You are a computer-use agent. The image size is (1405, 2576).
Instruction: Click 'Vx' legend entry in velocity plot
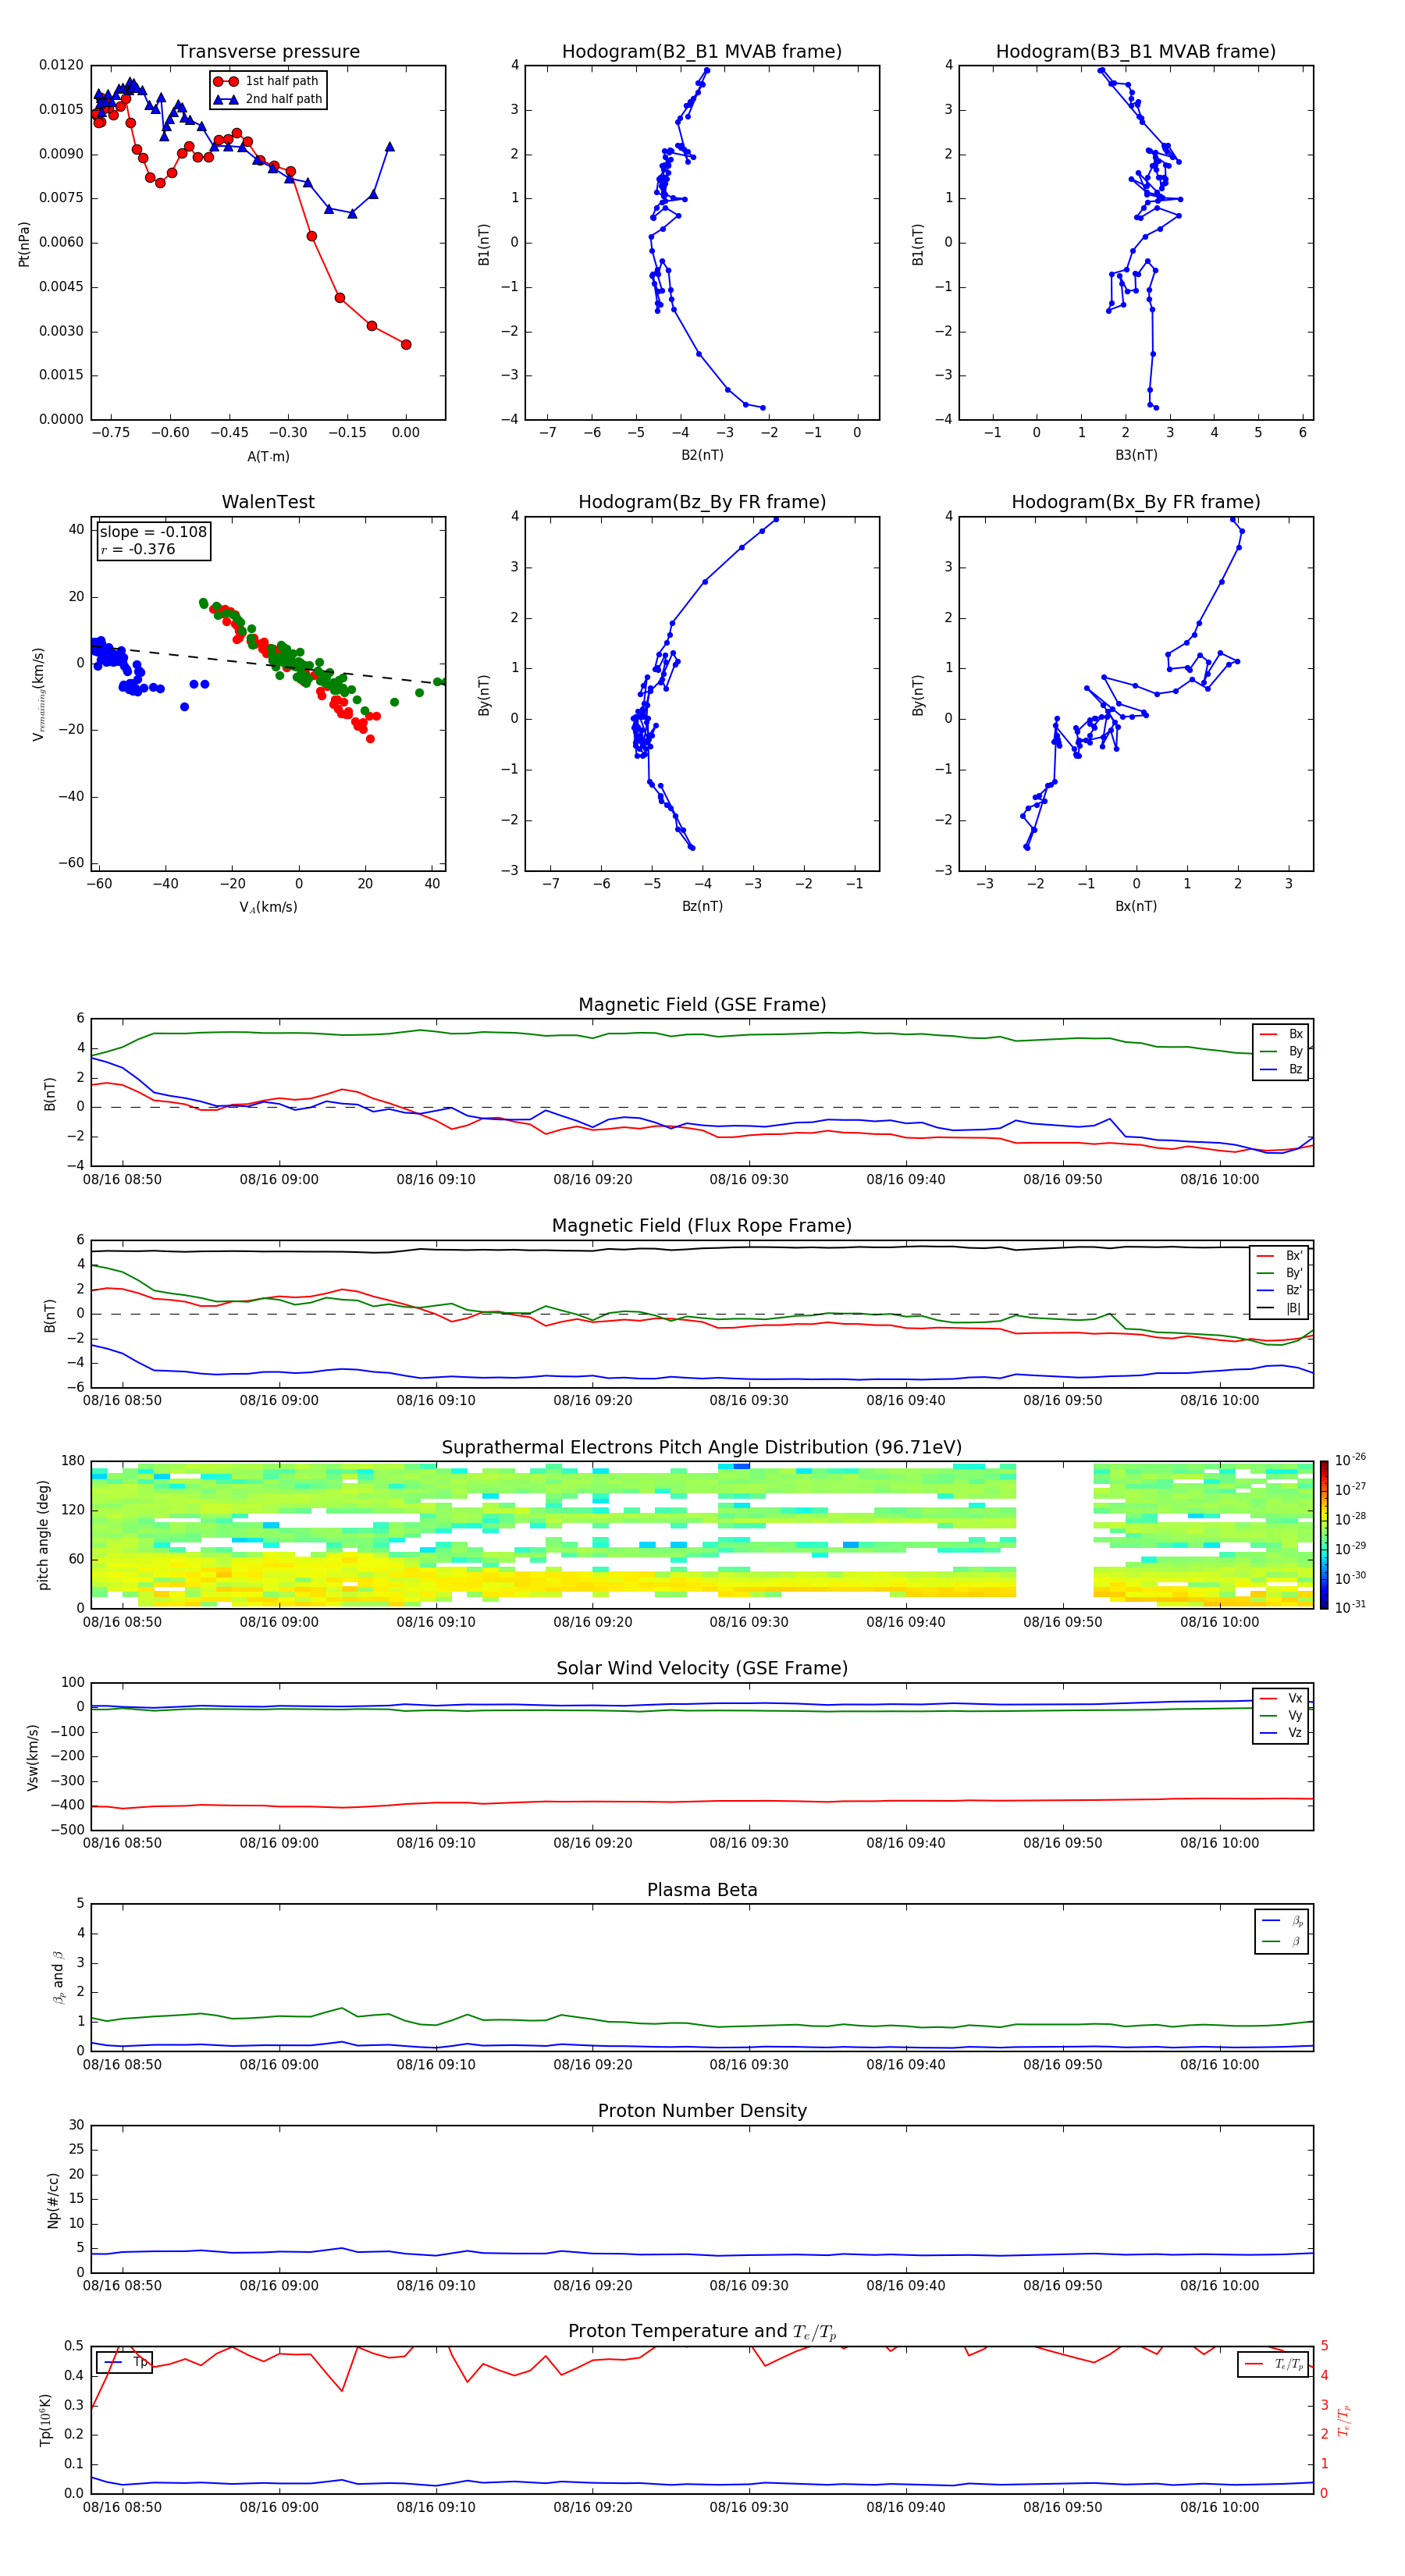(x=1281, y=1698)
